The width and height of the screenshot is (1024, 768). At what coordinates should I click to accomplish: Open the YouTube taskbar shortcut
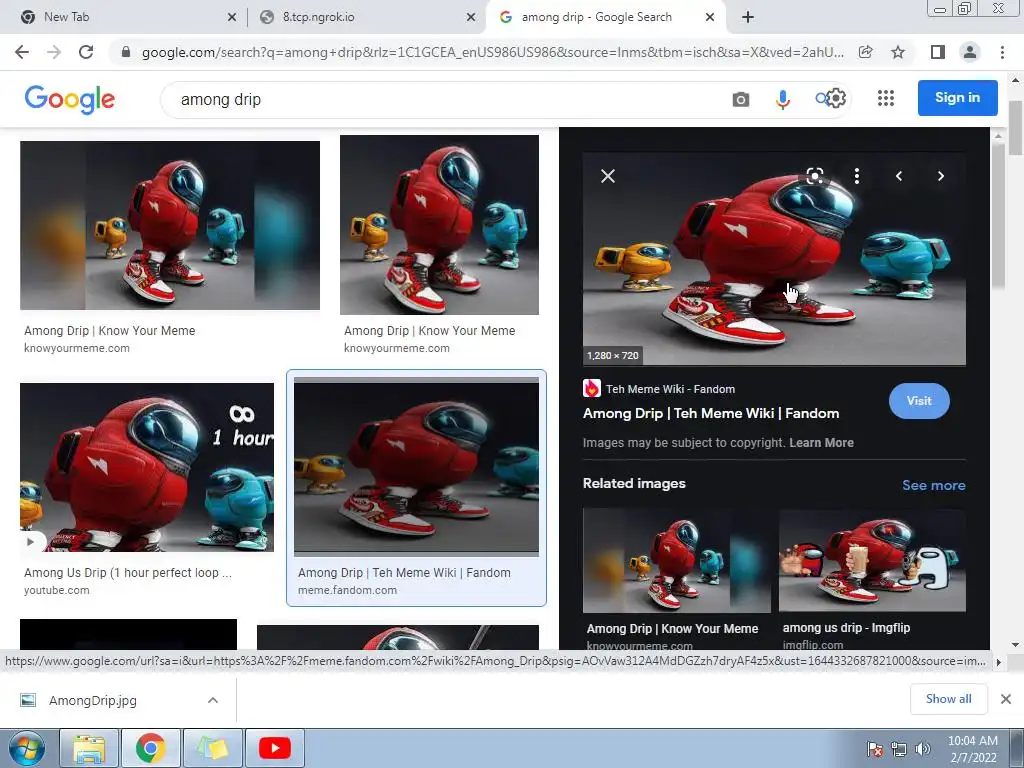pos(274,748)
